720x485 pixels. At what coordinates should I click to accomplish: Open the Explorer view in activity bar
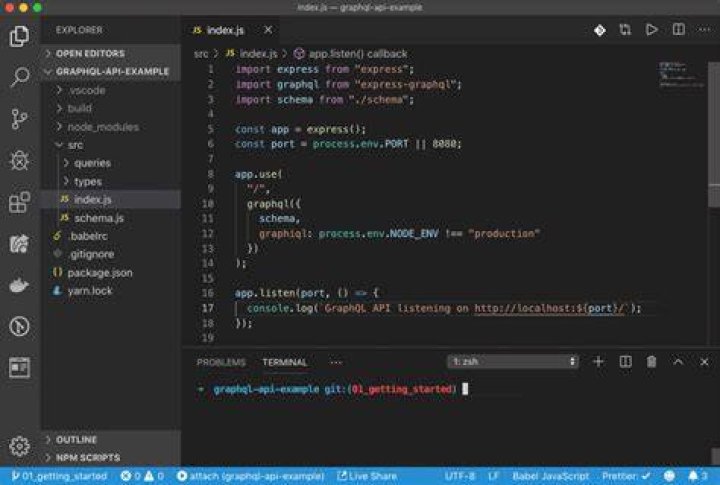point(19,36)
